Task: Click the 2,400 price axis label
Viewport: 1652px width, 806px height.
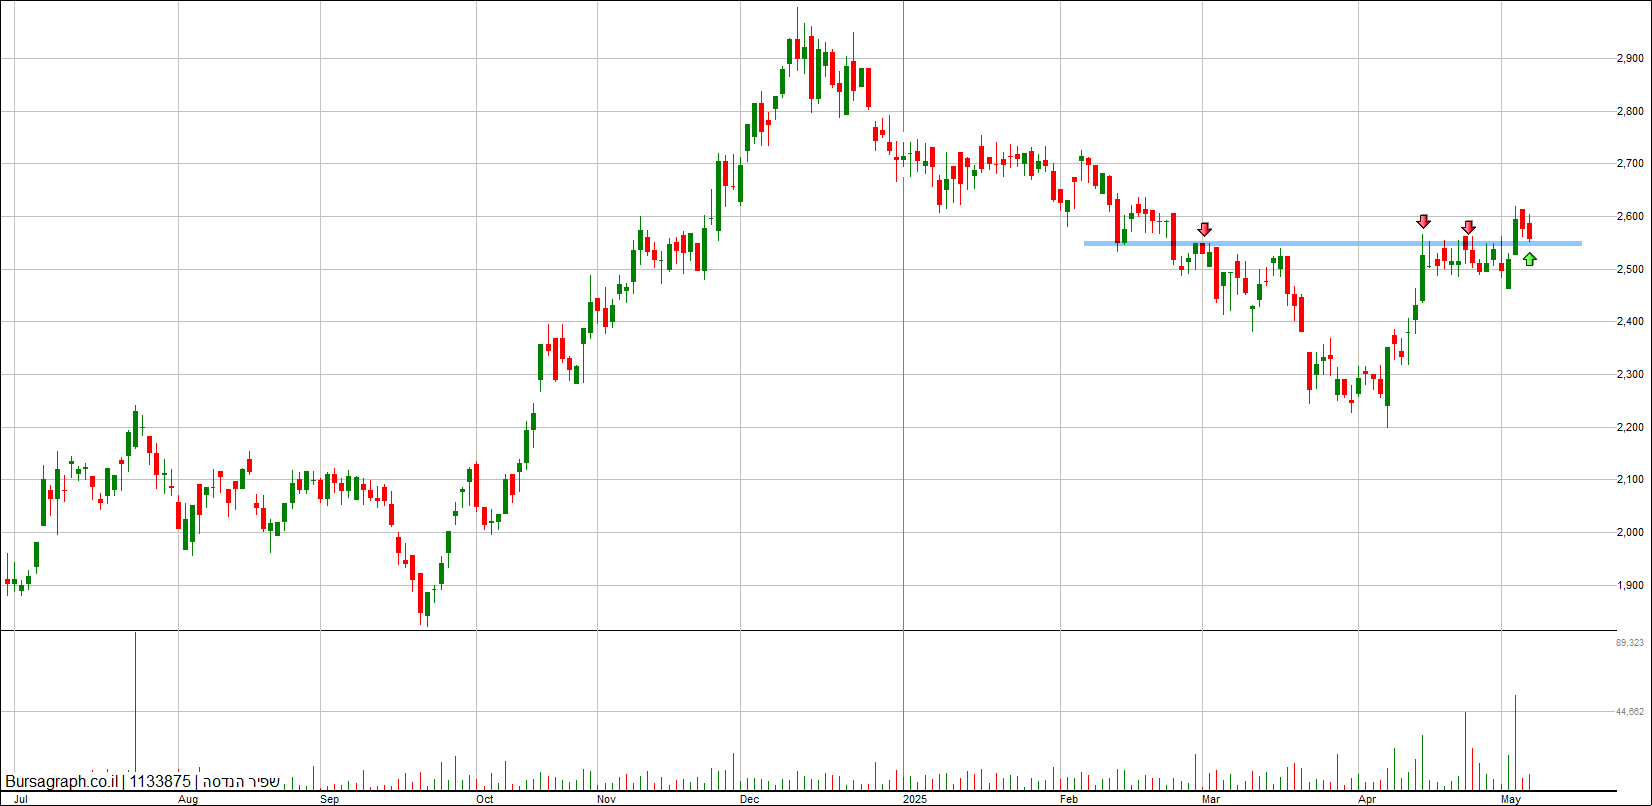Action: point(1630,321)
